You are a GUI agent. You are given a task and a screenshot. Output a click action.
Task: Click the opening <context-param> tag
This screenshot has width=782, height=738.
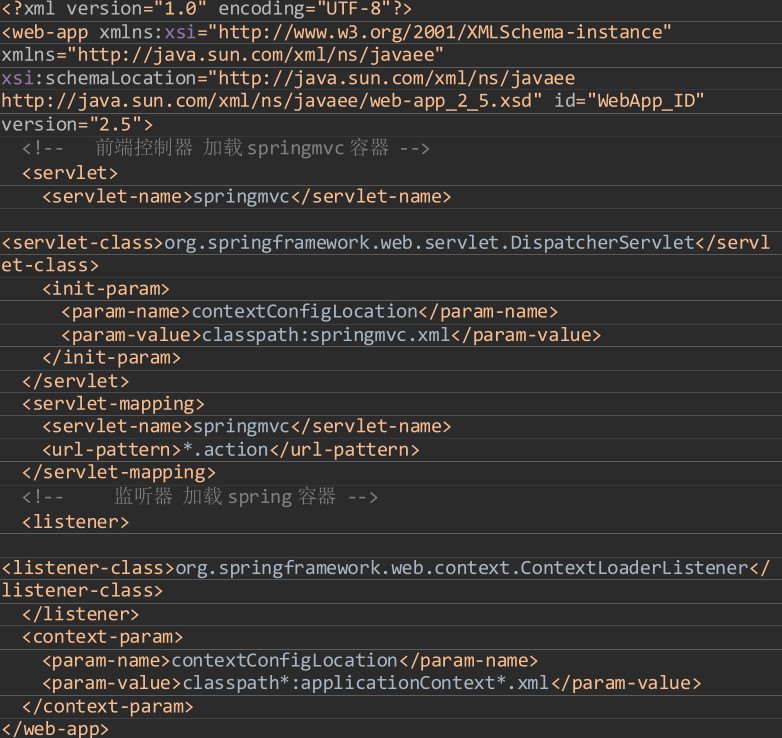click(x=102, y=637)
